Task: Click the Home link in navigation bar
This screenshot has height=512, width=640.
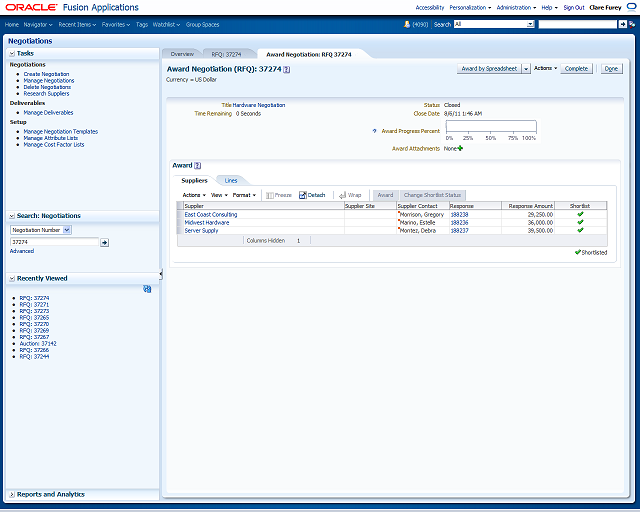Action: (x=12, y=24)
